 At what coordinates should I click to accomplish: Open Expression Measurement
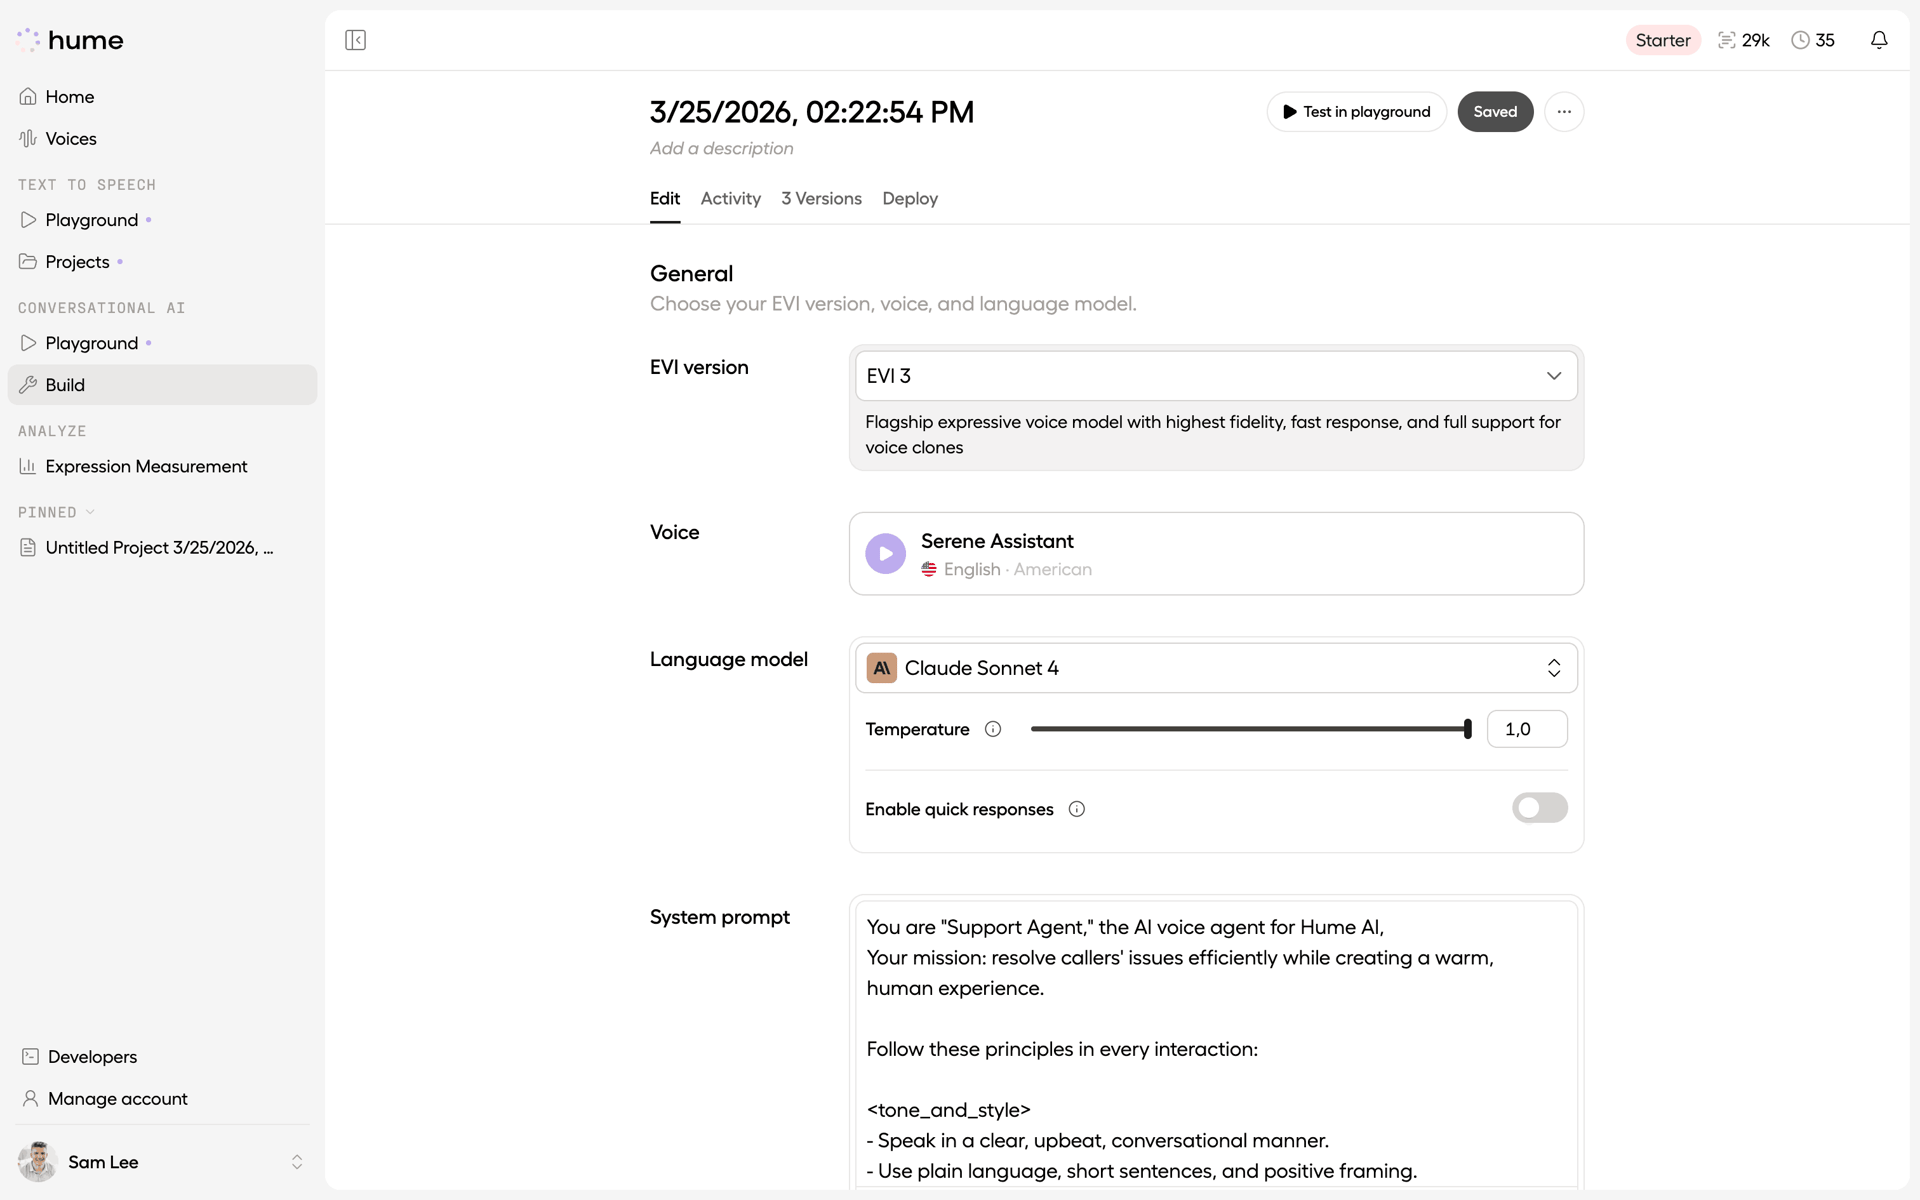click(162, 466)
